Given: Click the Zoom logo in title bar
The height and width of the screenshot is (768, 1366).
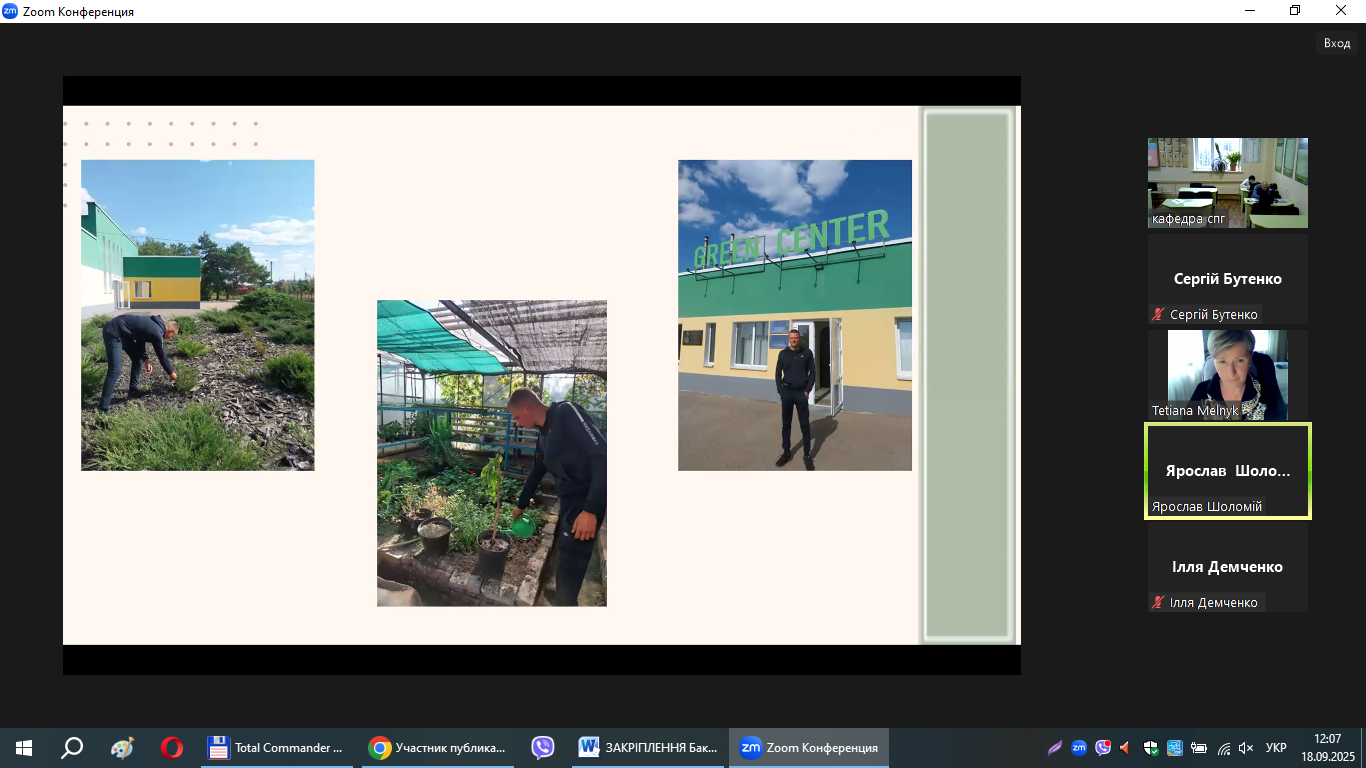Looking at the screenshot, I should pyautogui.click(x=10, y=11).
